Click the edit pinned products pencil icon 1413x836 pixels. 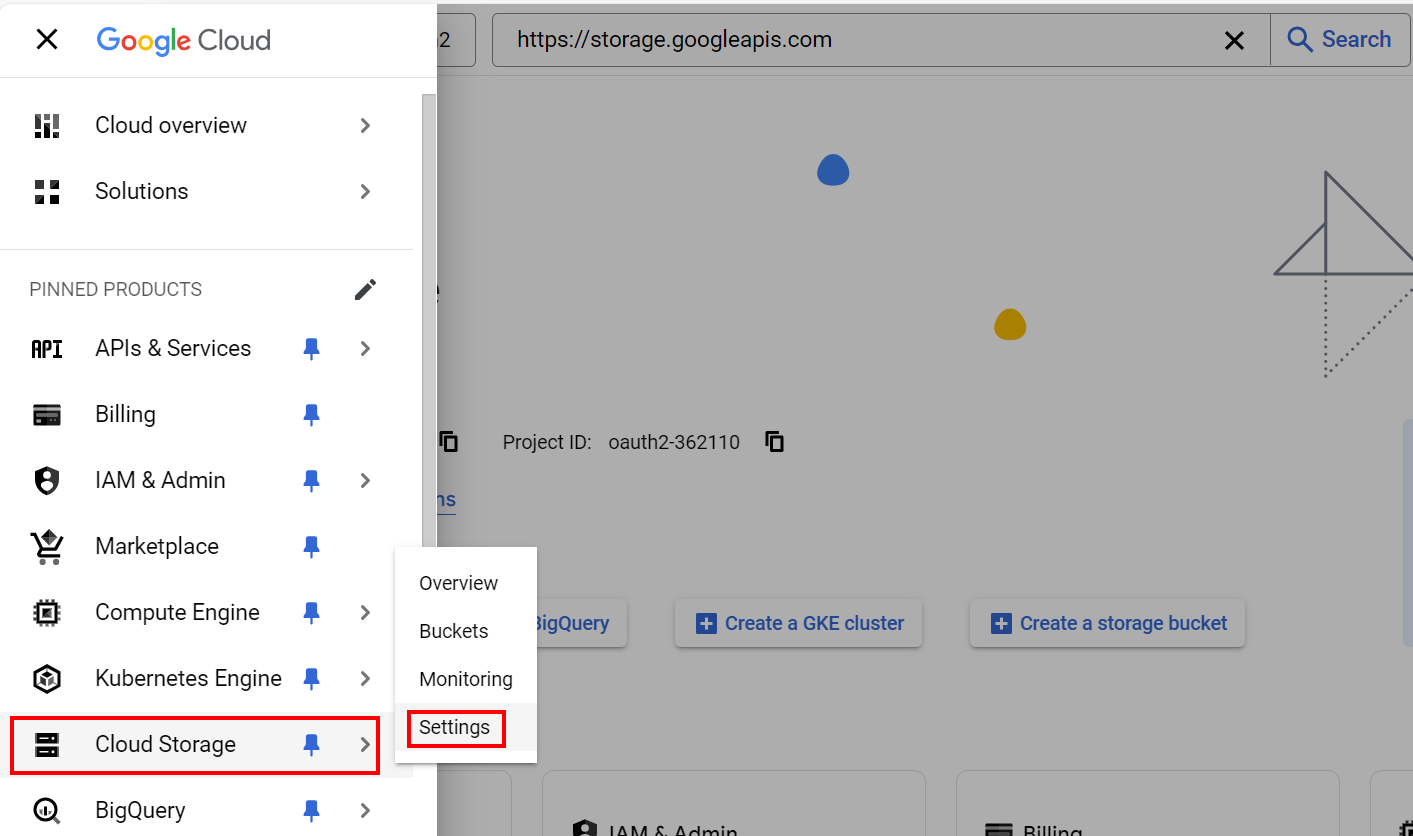pos(365,290)
